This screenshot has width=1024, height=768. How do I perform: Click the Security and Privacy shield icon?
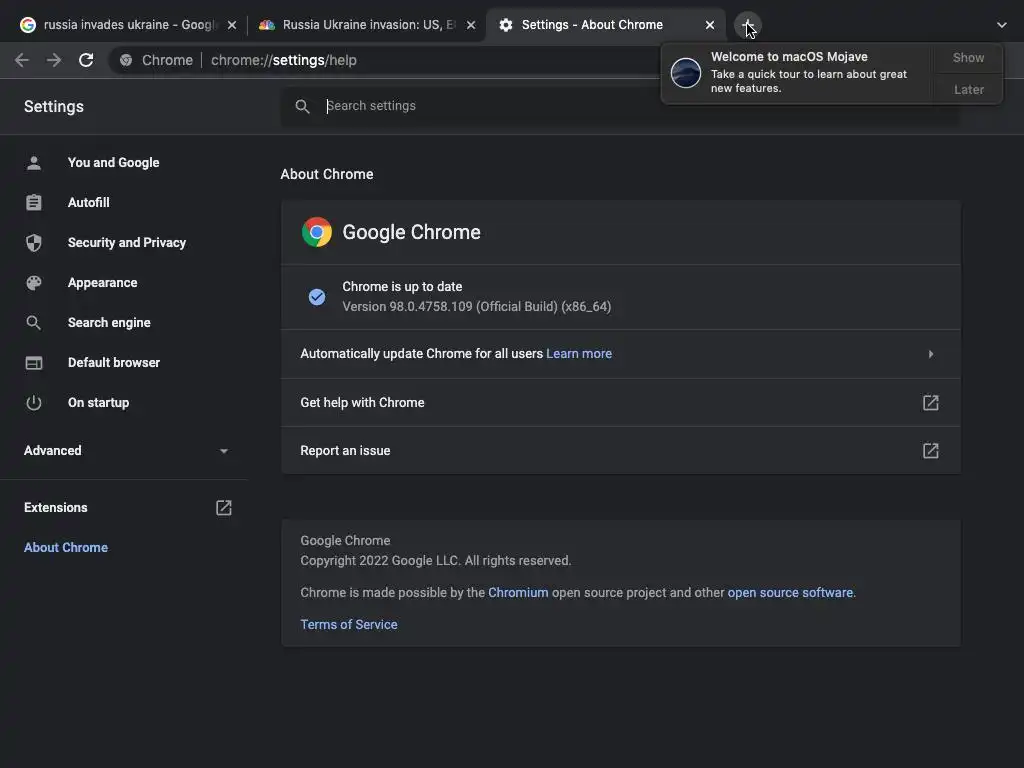coord(34,243)
